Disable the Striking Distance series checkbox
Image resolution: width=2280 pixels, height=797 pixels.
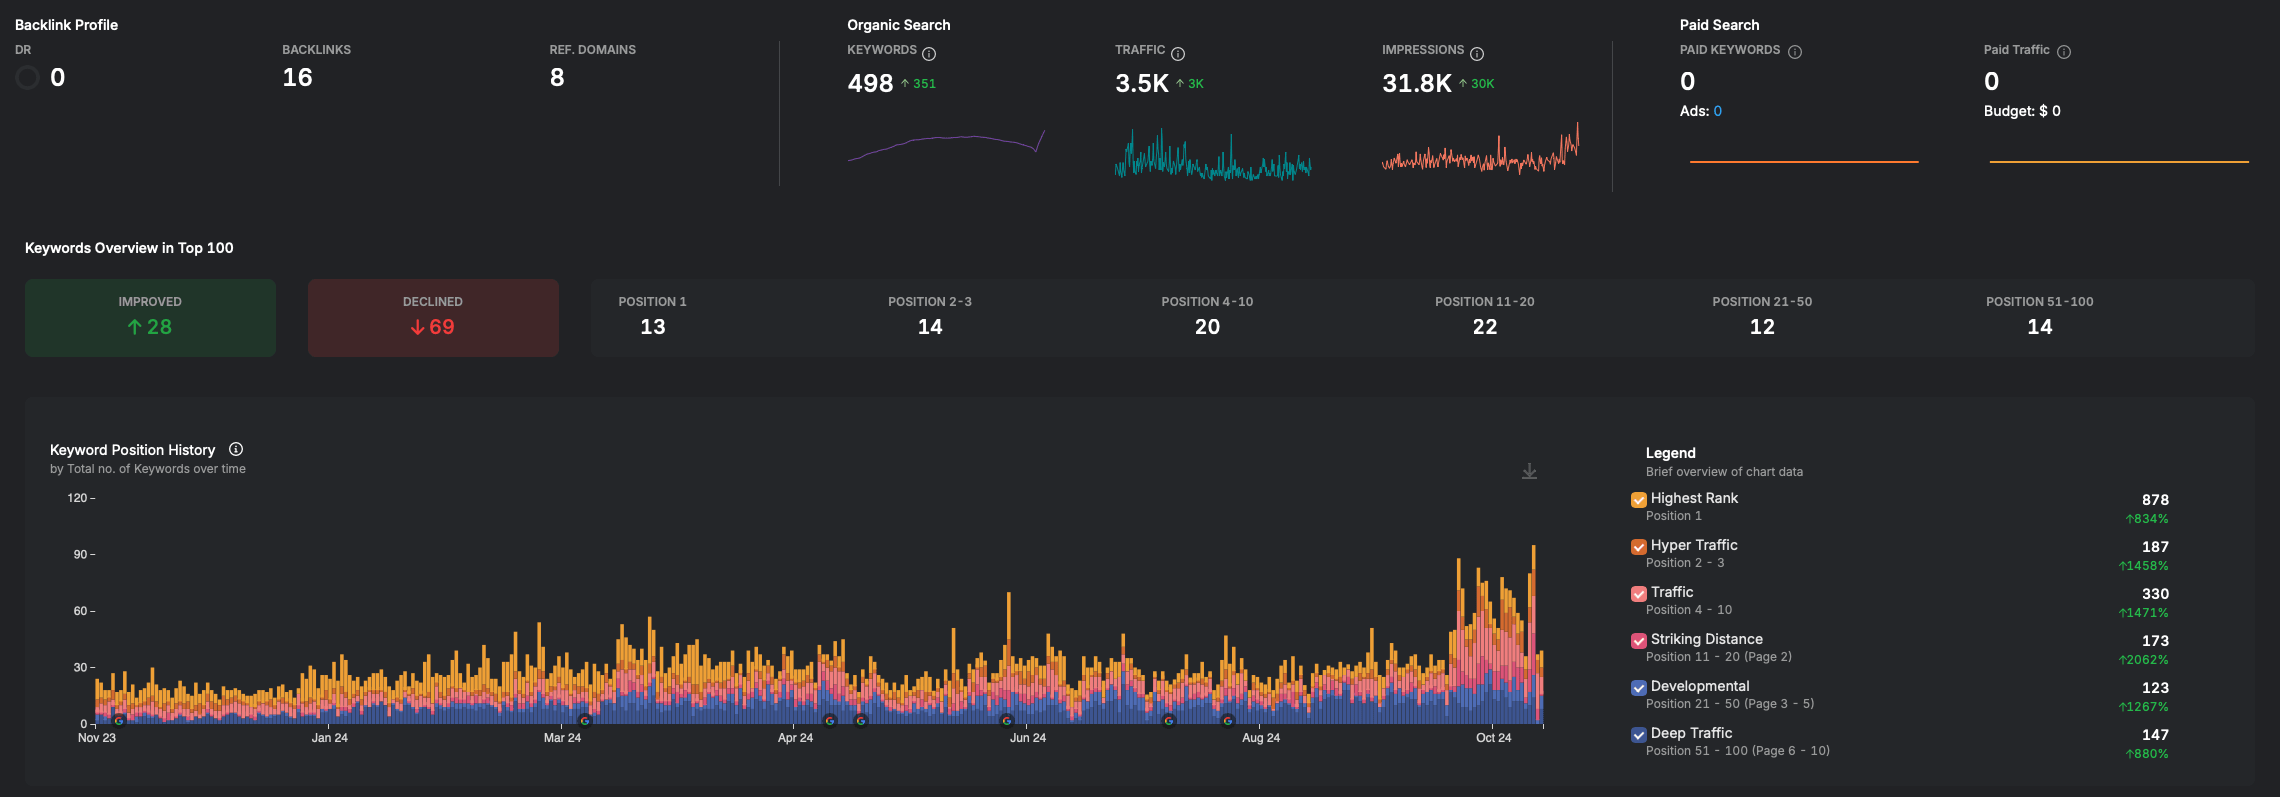tap(1638, 641)
